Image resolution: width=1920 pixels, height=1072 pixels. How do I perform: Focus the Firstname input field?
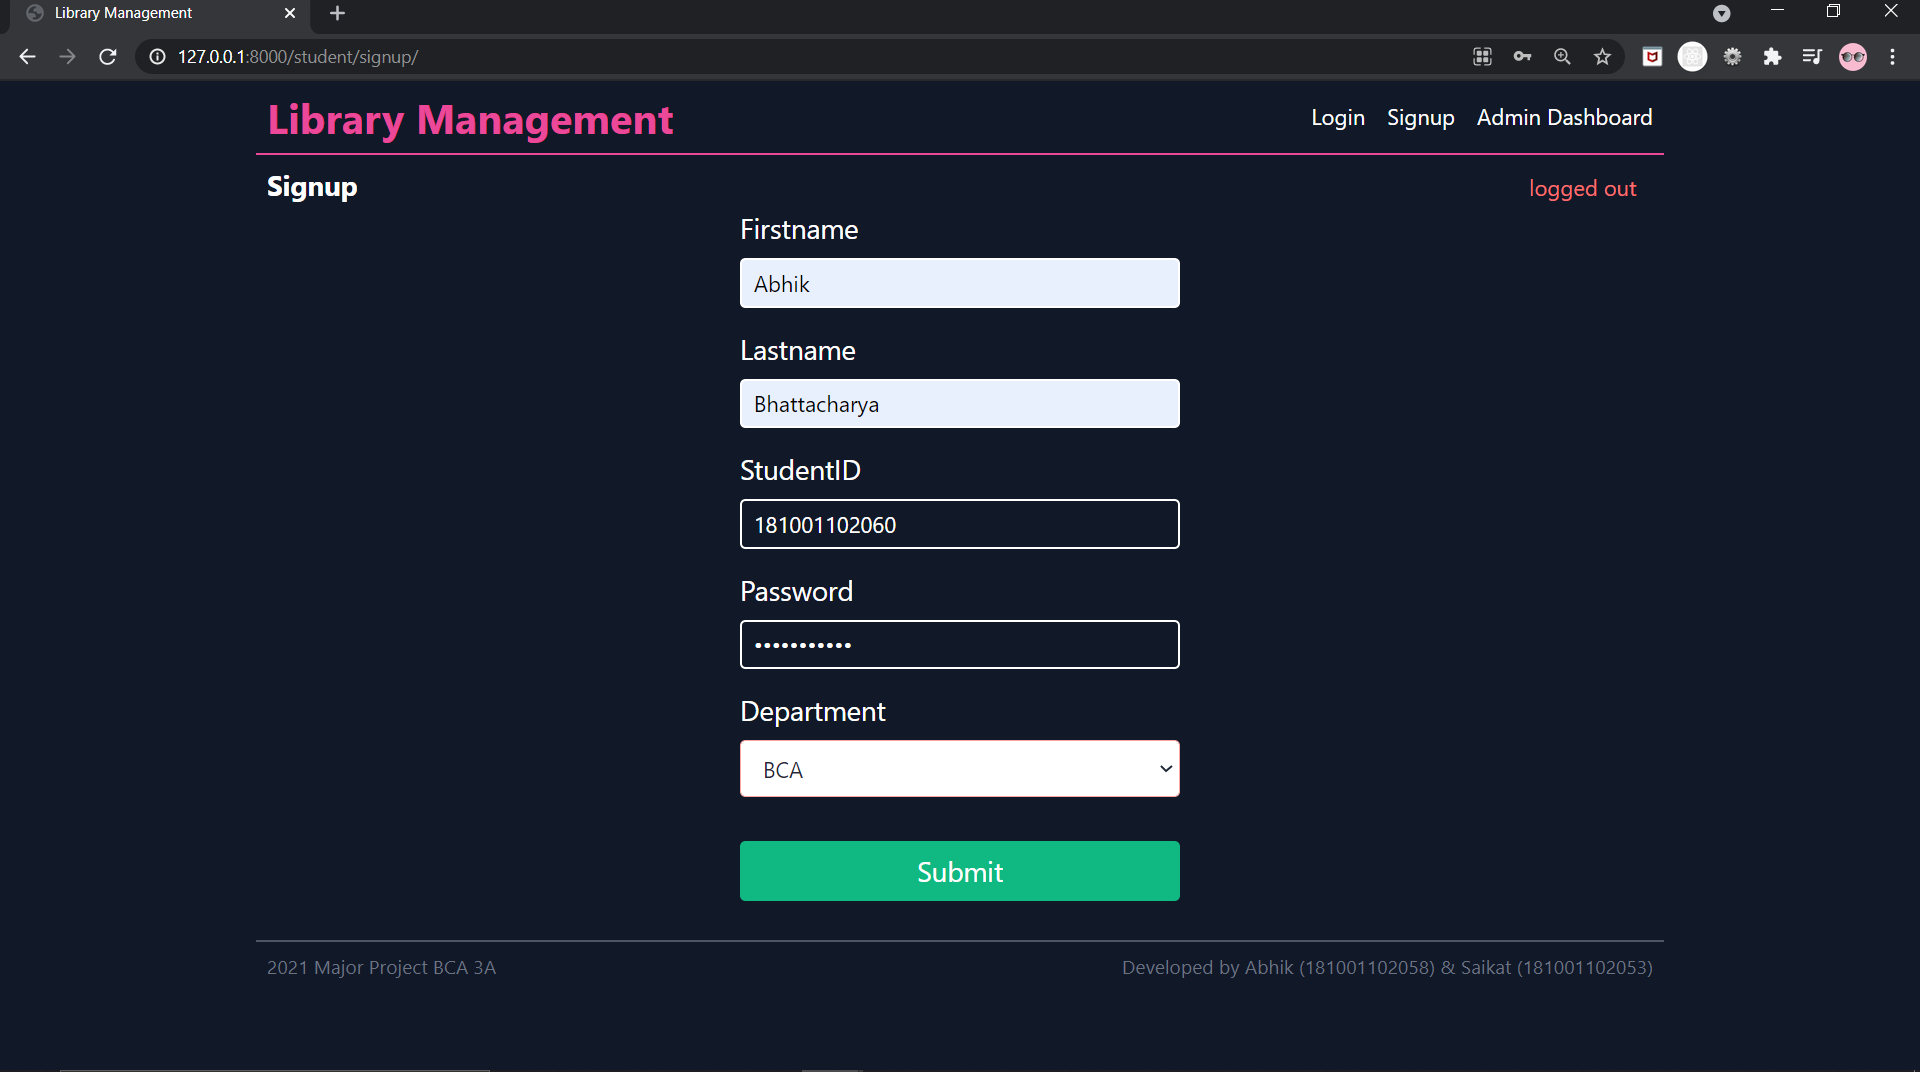coord(960,283)
